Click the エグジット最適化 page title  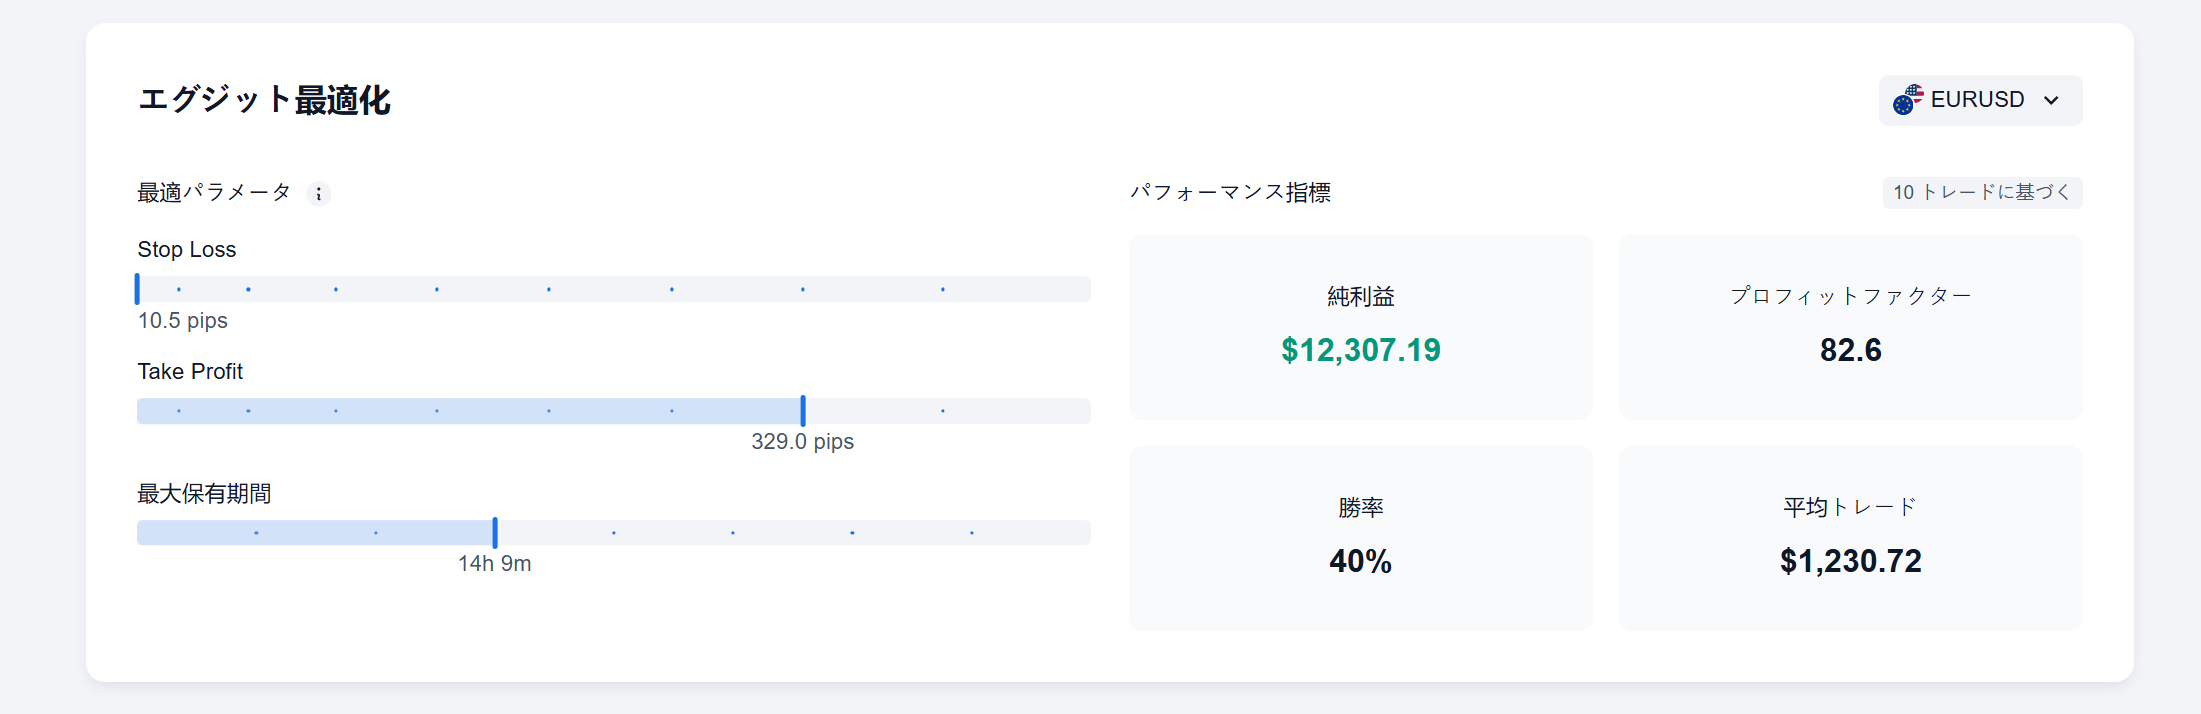click(267, 101)
